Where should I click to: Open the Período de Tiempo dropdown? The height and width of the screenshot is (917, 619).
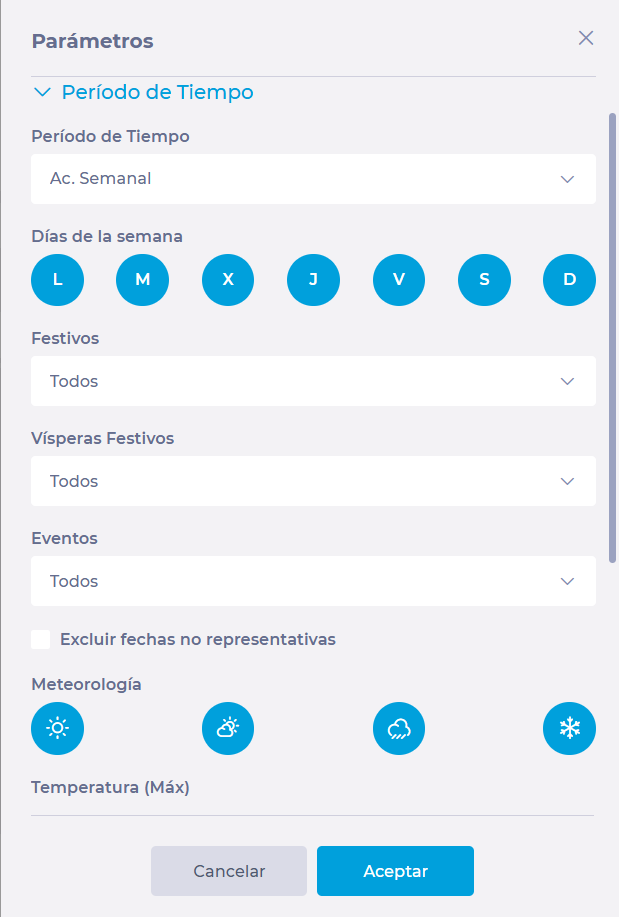(x=313, y=179)
